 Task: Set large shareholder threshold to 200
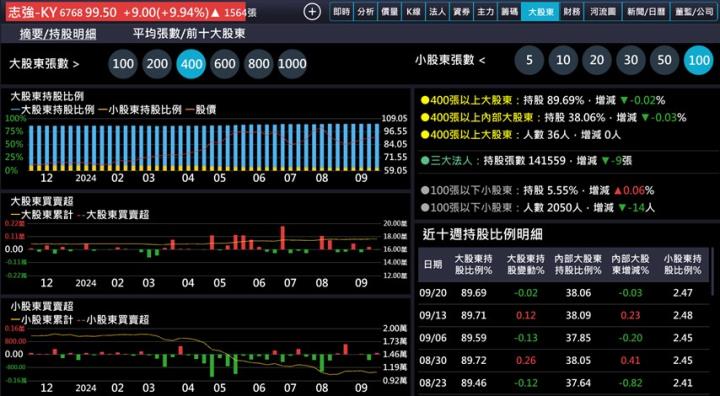pyautogui.click(x=157, y=63)
